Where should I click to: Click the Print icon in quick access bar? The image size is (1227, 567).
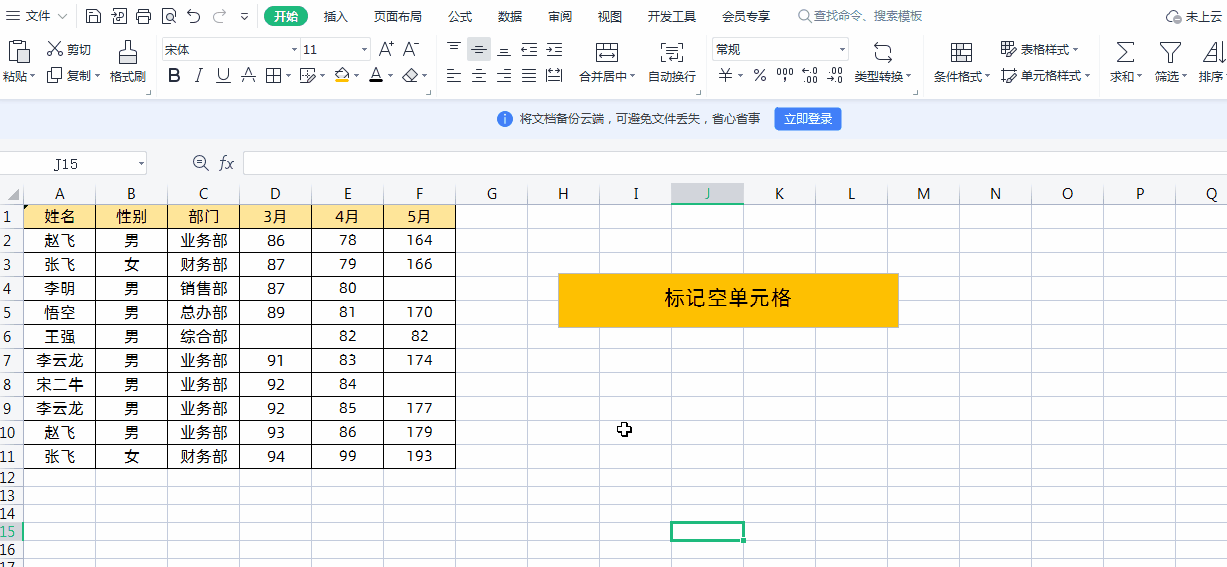click(x=143, y=16)
